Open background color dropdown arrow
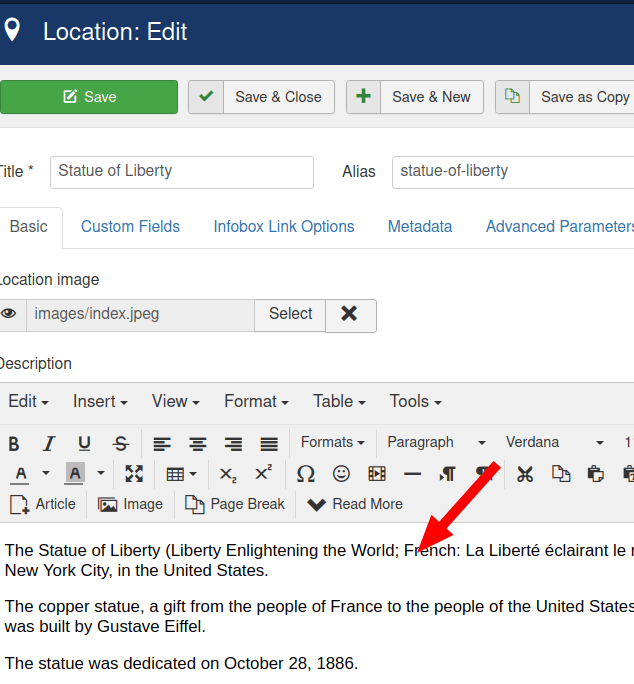Screen dimensions: 634x684 point(100,473)
